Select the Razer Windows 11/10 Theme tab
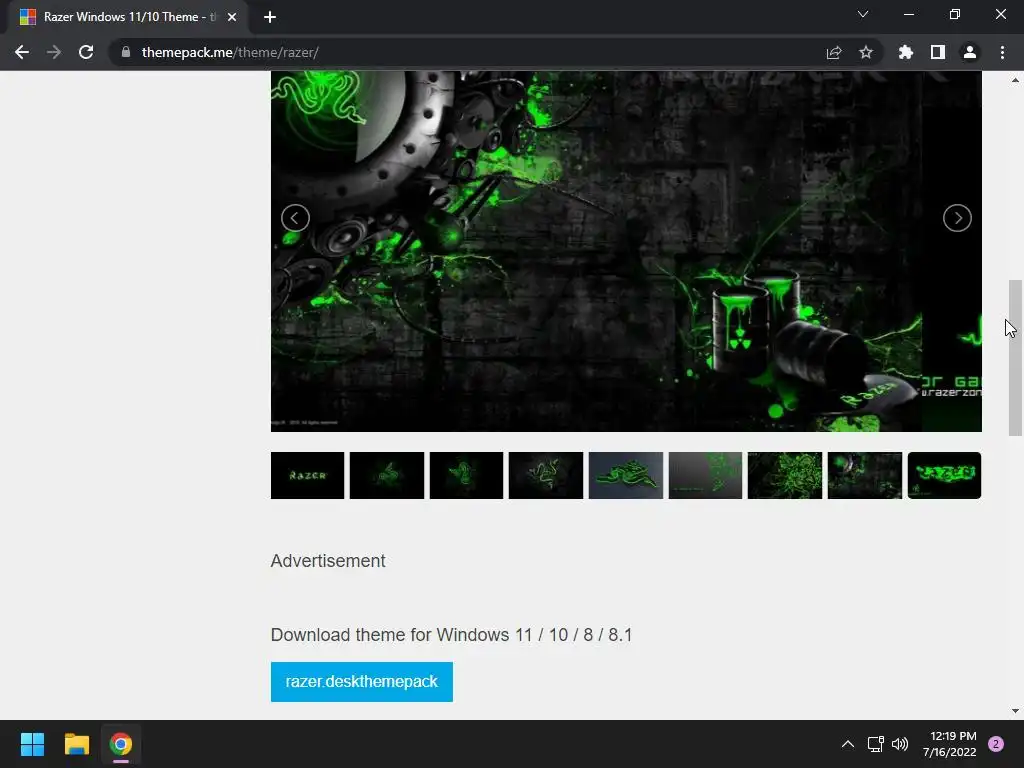The width and height of the screenshot is (1024, 768). coord(129,17)
